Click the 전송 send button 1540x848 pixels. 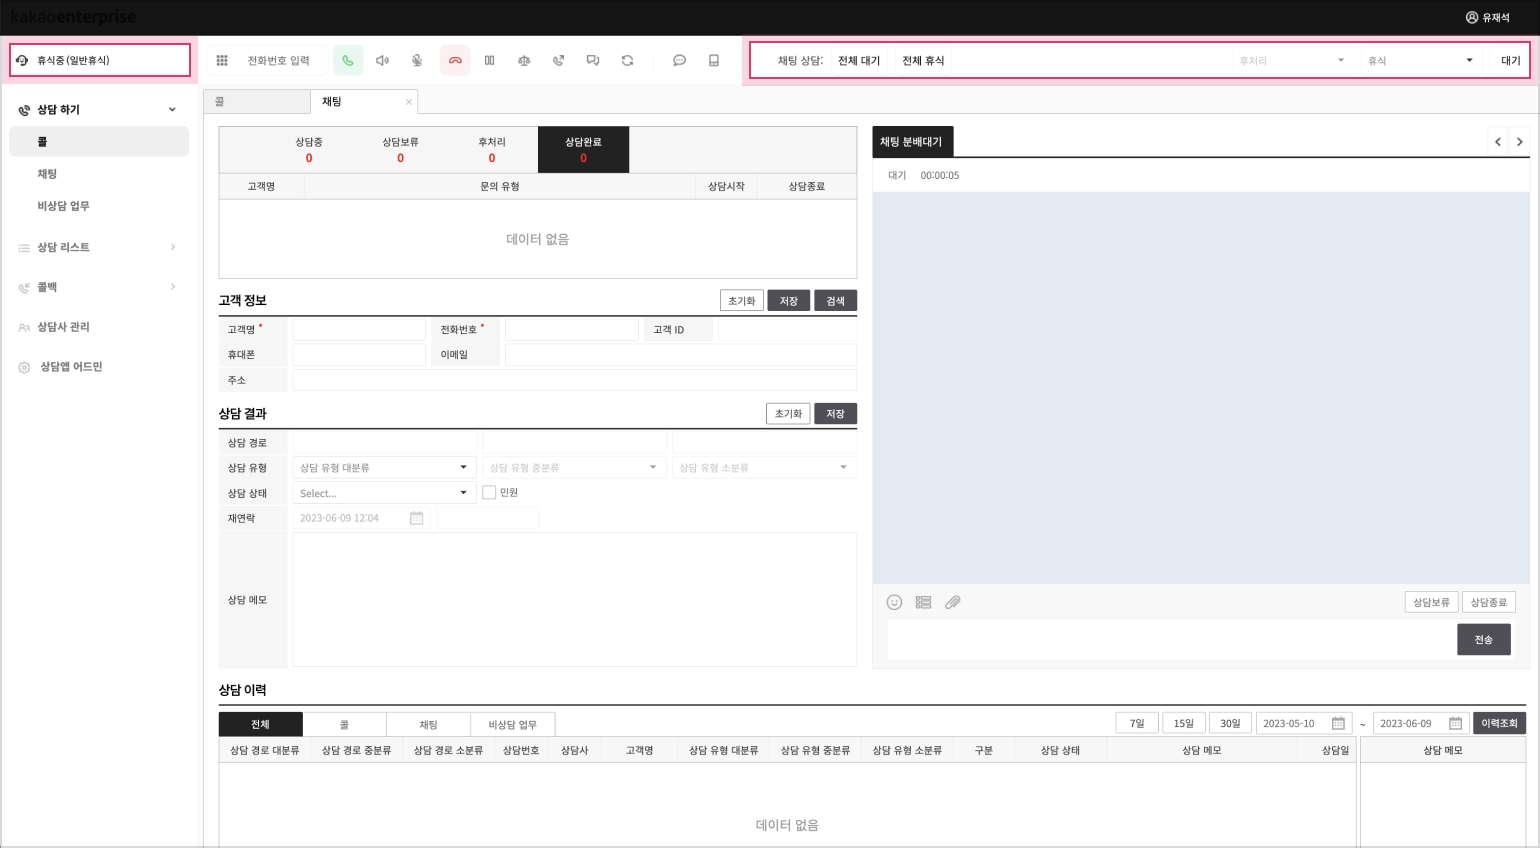[x=1483, y=640]
